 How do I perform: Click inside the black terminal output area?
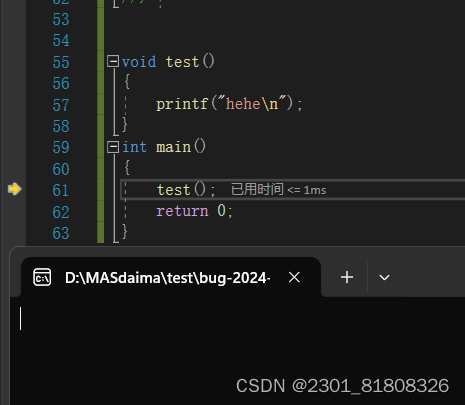coord(237,350)
